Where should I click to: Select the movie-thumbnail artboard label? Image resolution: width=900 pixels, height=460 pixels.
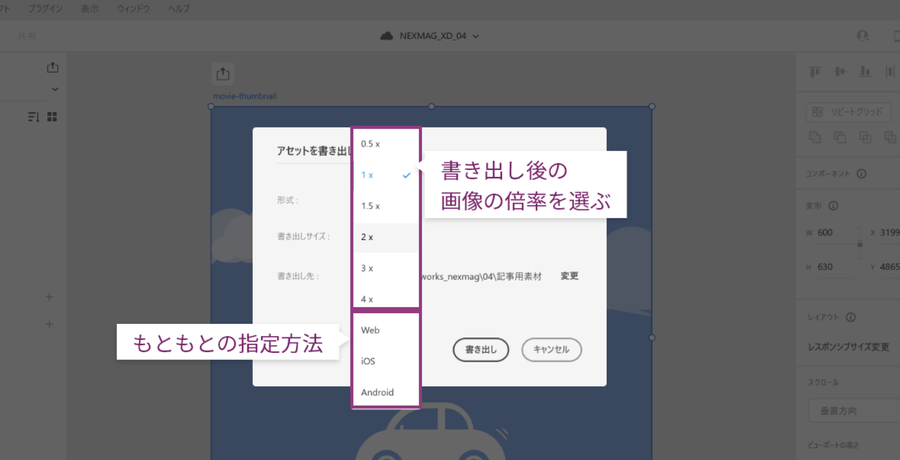245,96
